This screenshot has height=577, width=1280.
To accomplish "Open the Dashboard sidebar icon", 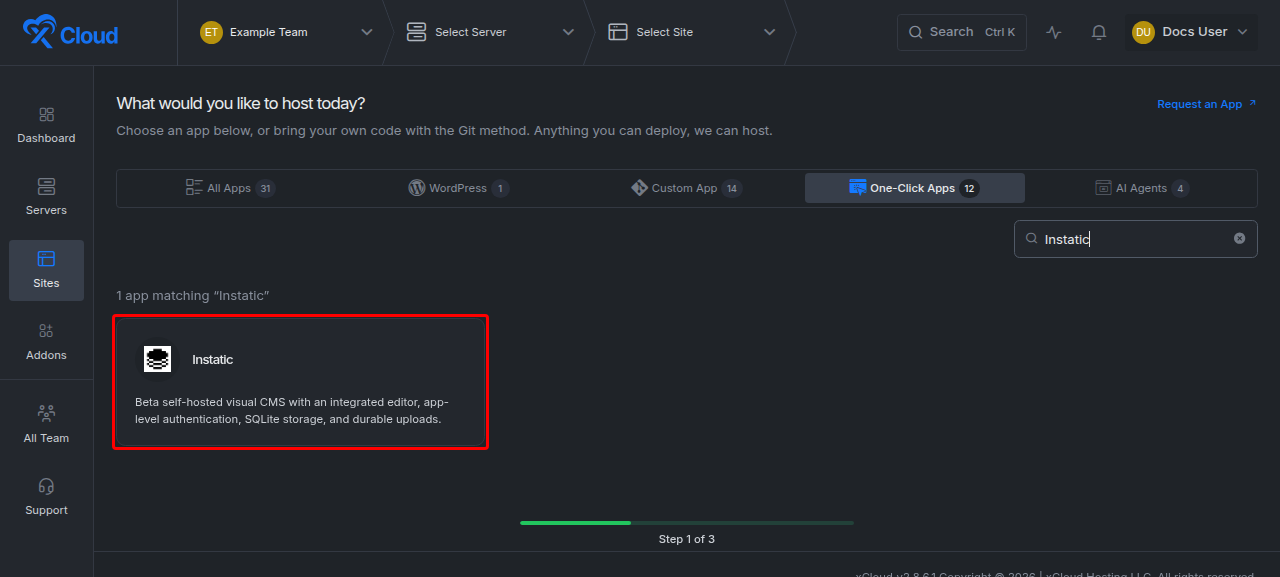I will pyautogui.click(x=46, y=115).
